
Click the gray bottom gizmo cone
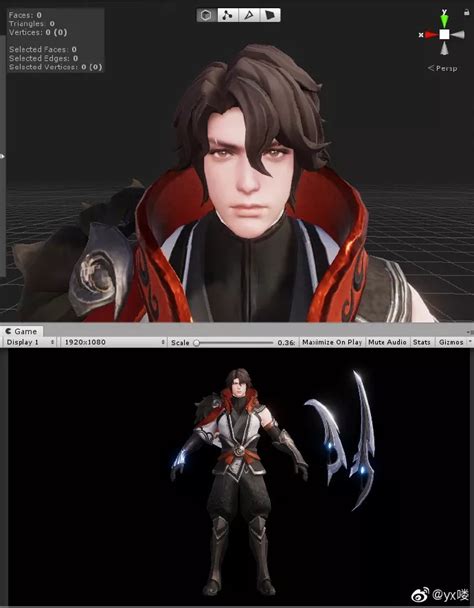445,48
